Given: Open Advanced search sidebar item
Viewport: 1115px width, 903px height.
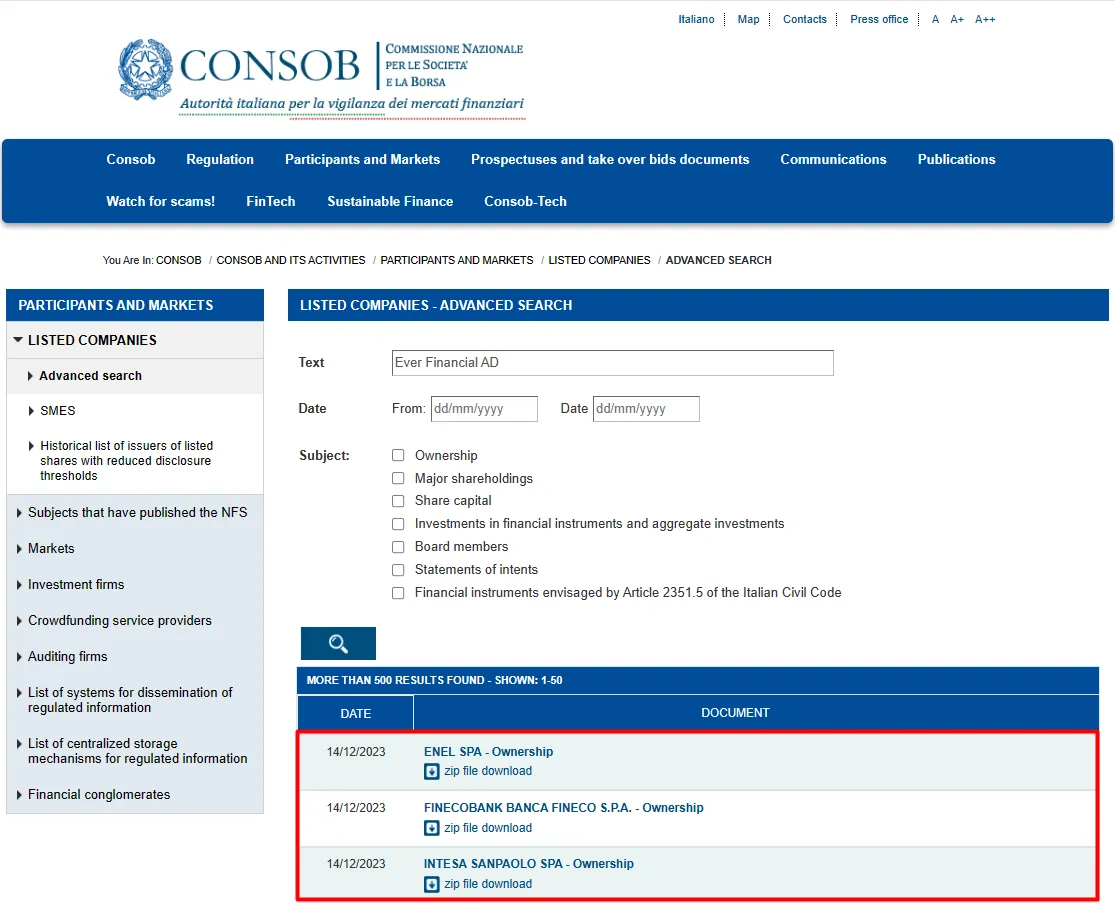Looking at the screenshot, I should (x=90, y=375).
